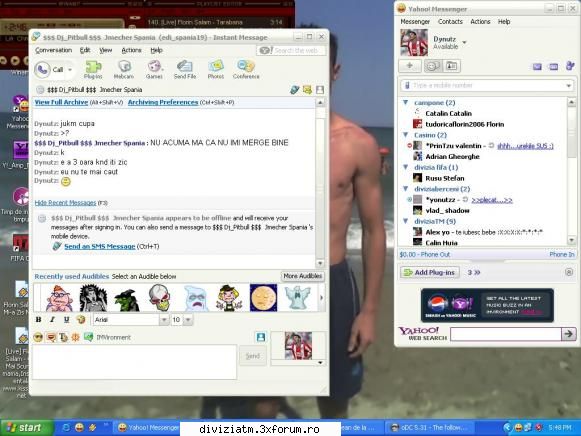Click the chat history scrollbar down arrow
The height and width of the screenshot is (436, 581).
pyautogui.click(x=320, y=263)
